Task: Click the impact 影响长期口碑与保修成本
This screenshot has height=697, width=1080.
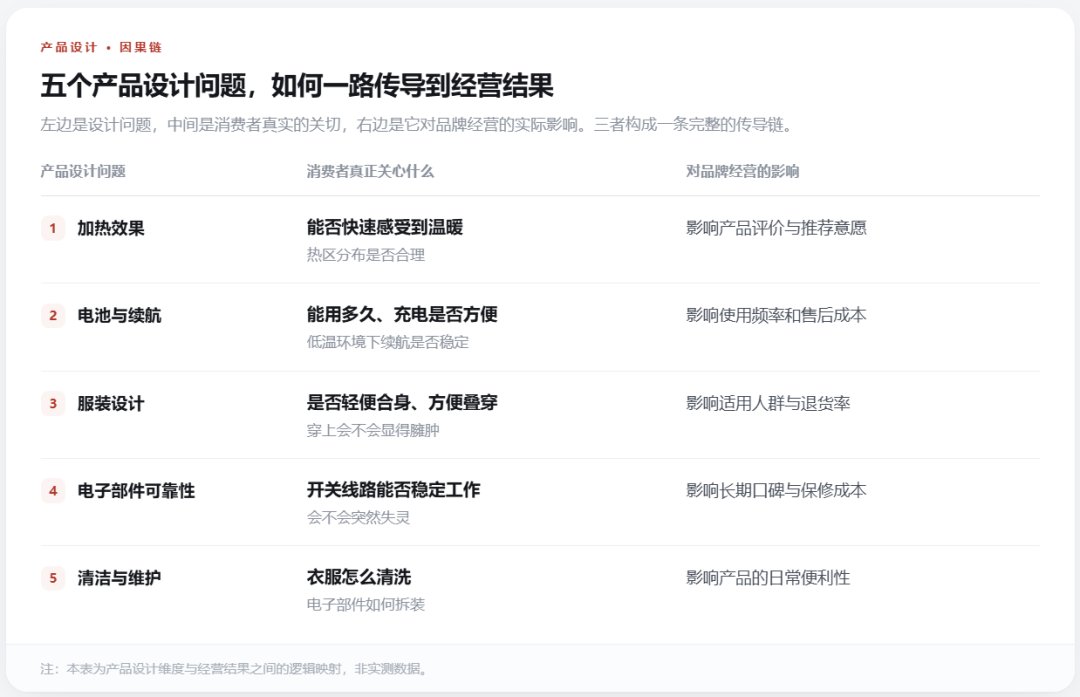Action: [776, 490]
